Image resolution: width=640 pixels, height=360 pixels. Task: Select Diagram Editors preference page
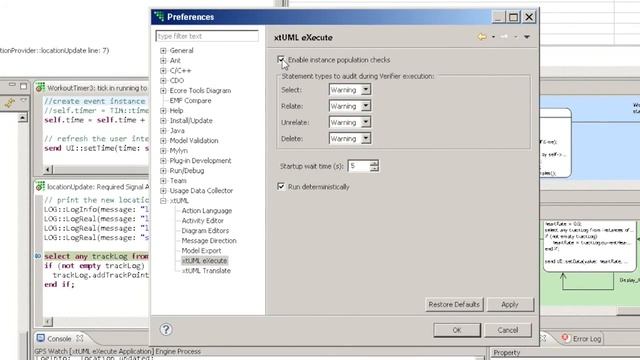(205, 231)
